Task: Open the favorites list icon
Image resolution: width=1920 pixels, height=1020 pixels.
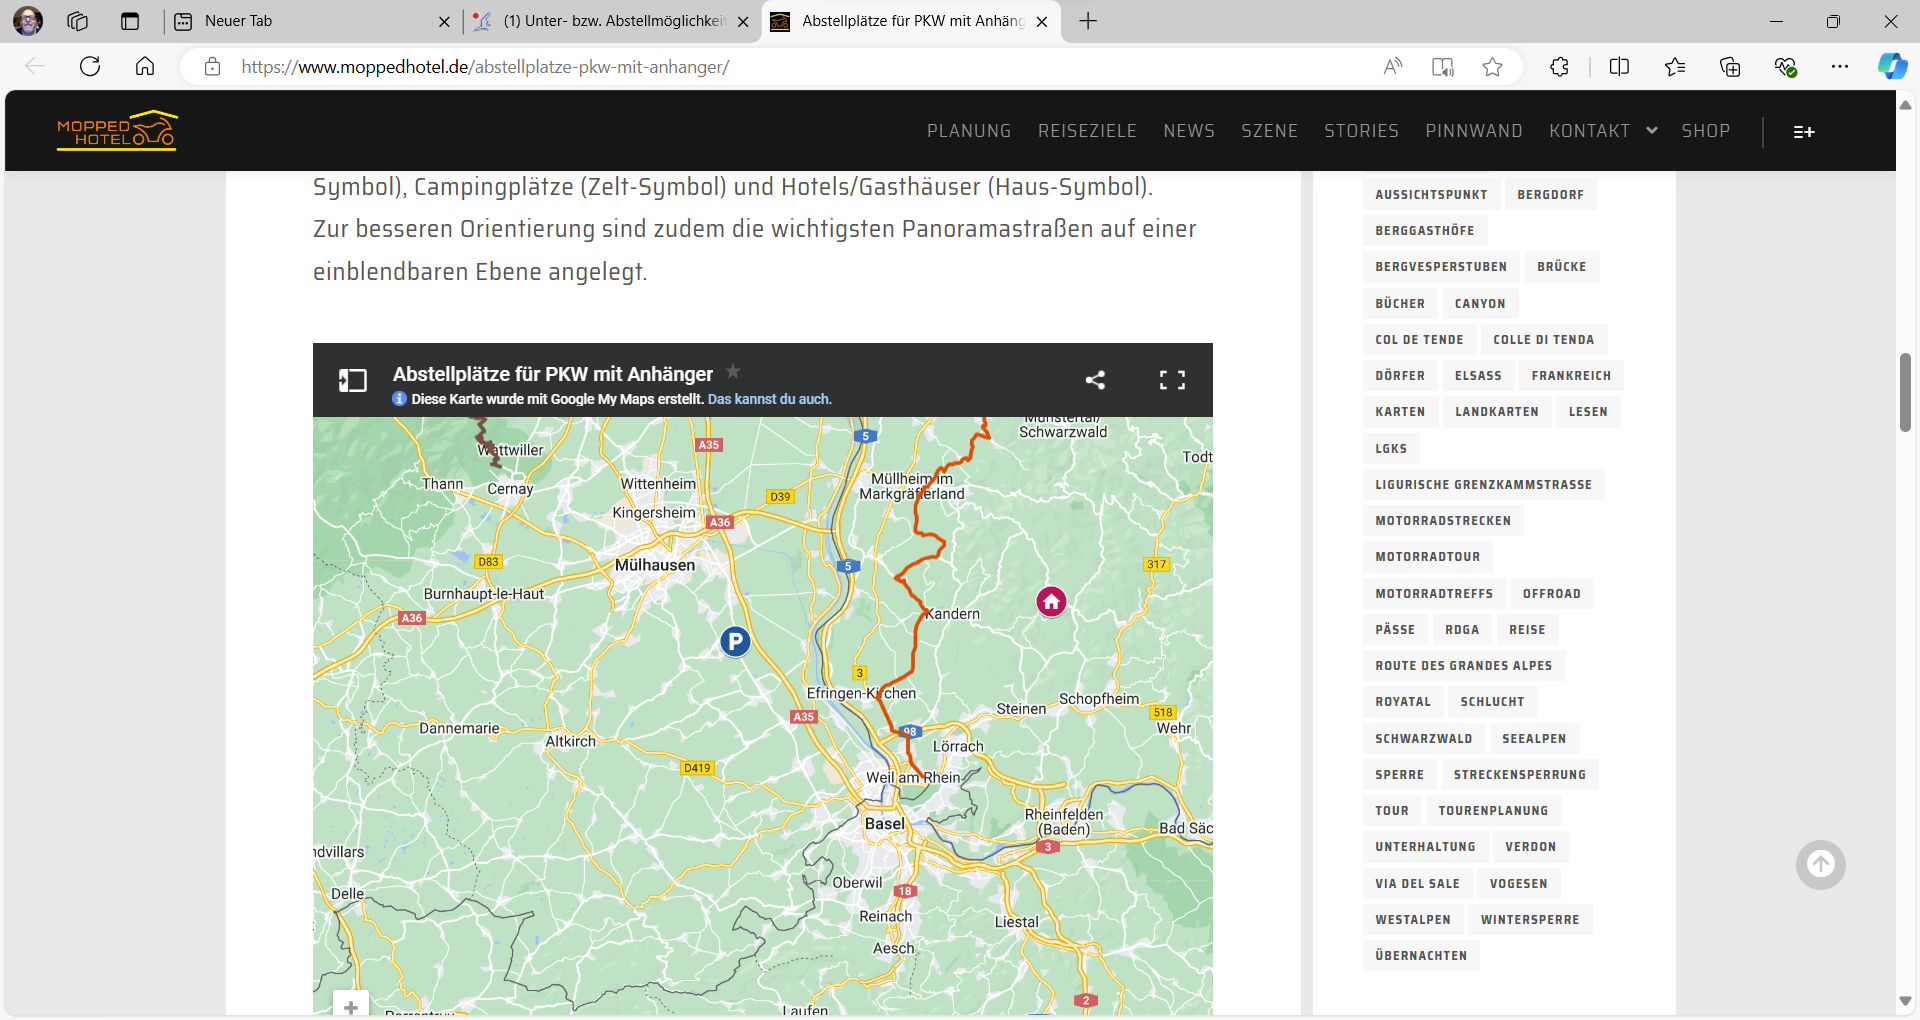Action: (1675, 67)
